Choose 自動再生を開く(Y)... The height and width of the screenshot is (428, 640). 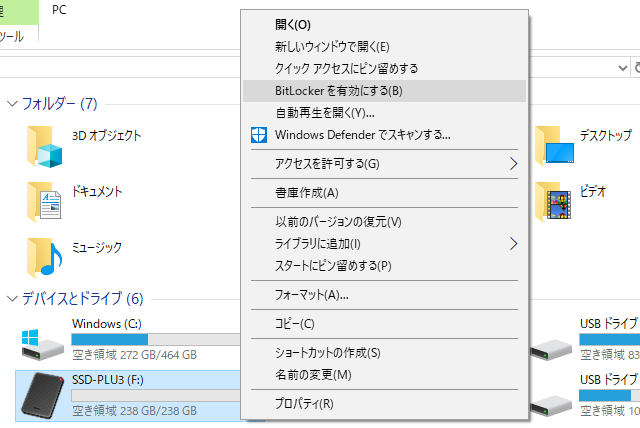(384, 113)
